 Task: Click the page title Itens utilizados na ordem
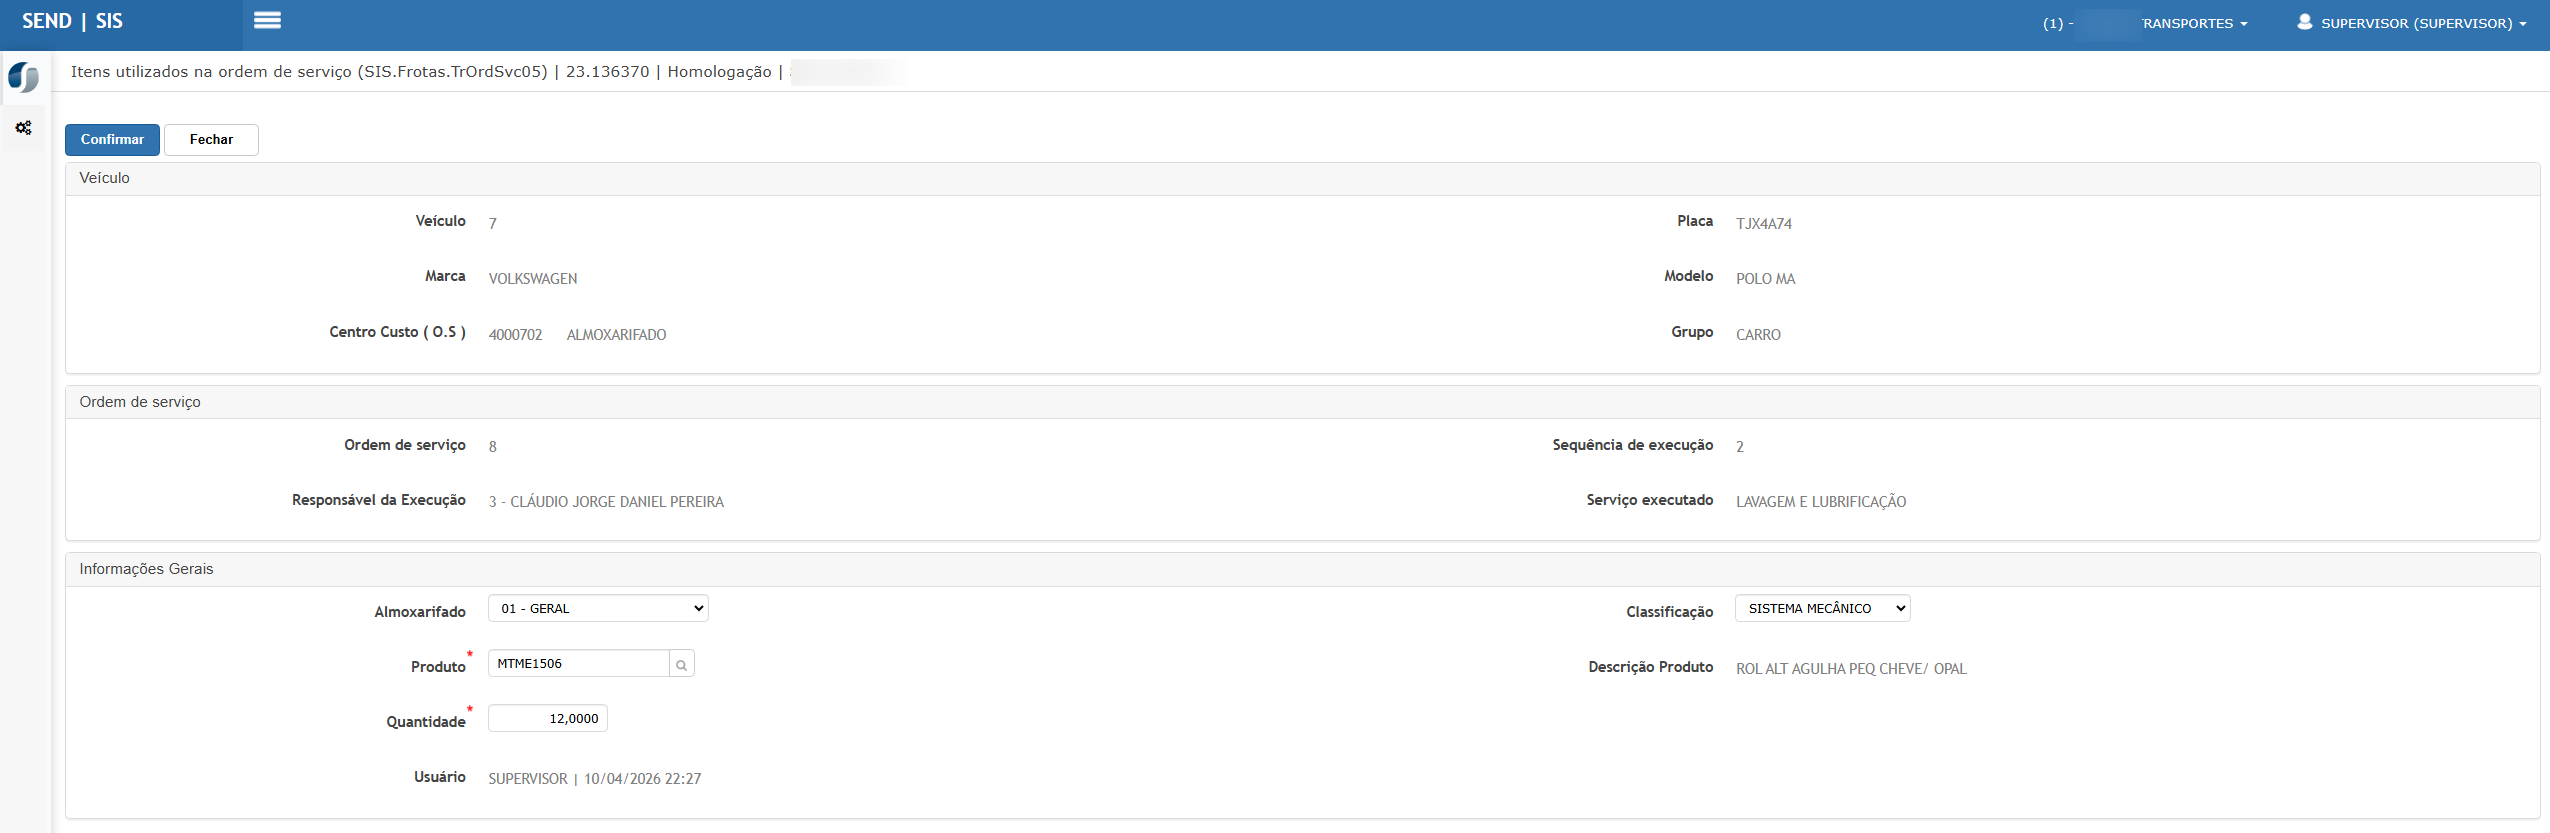[309, 72]
